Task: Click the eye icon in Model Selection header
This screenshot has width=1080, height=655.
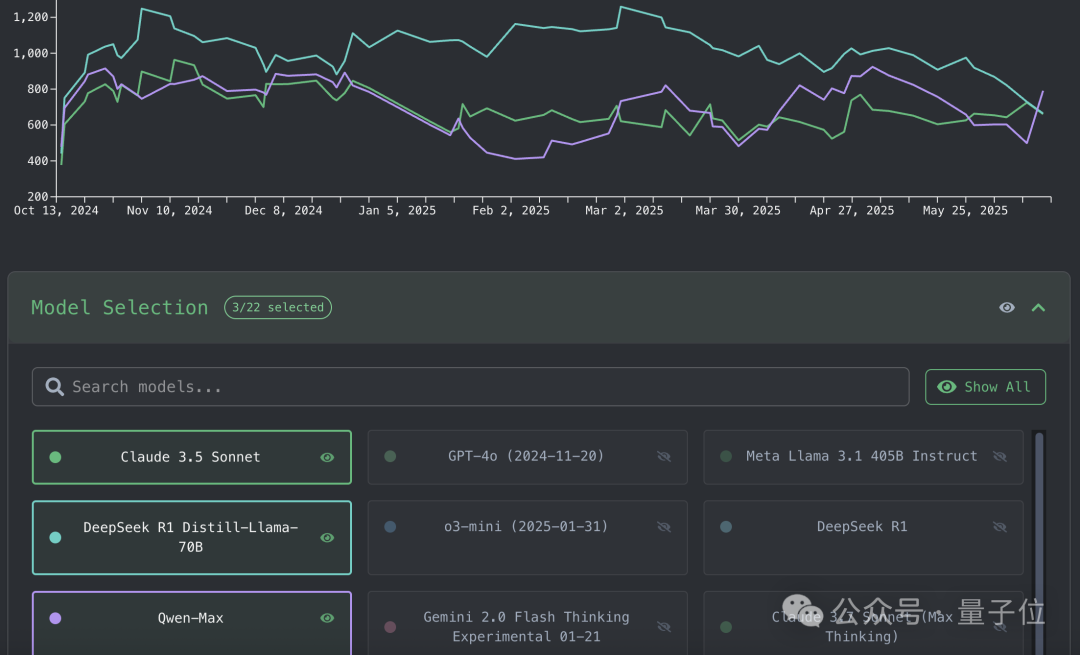Action: (x=1007, y=308)
